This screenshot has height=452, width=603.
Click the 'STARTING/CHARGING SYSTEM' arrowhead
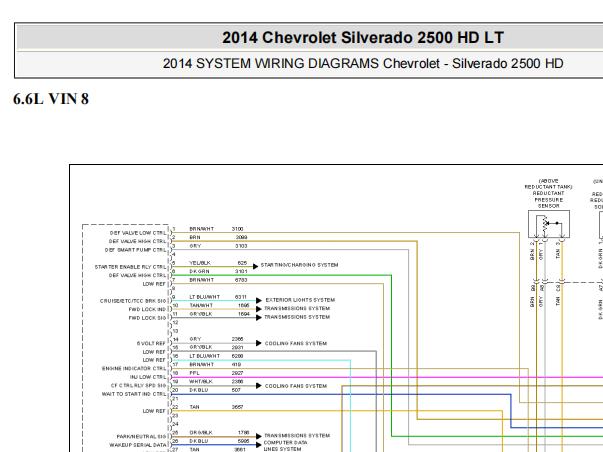(x=255, y=266)
